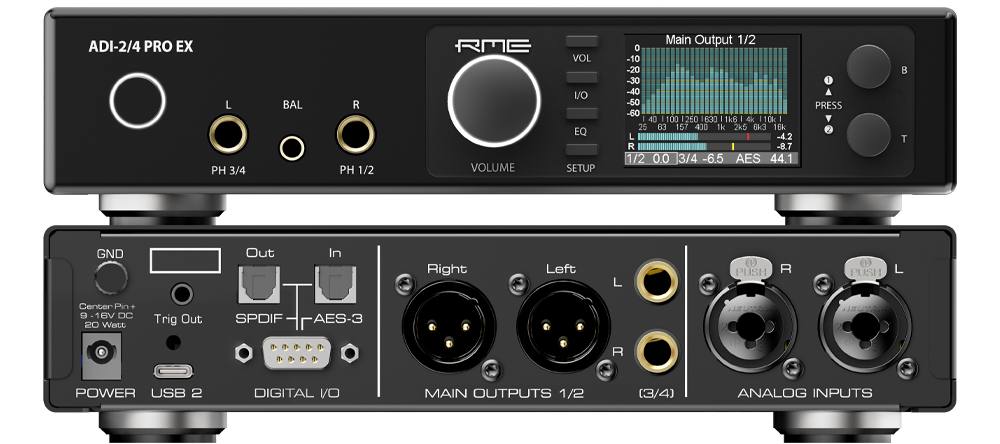Click the SPDIF label
This screenshot has height=444, width=1000.
point(260,318)
